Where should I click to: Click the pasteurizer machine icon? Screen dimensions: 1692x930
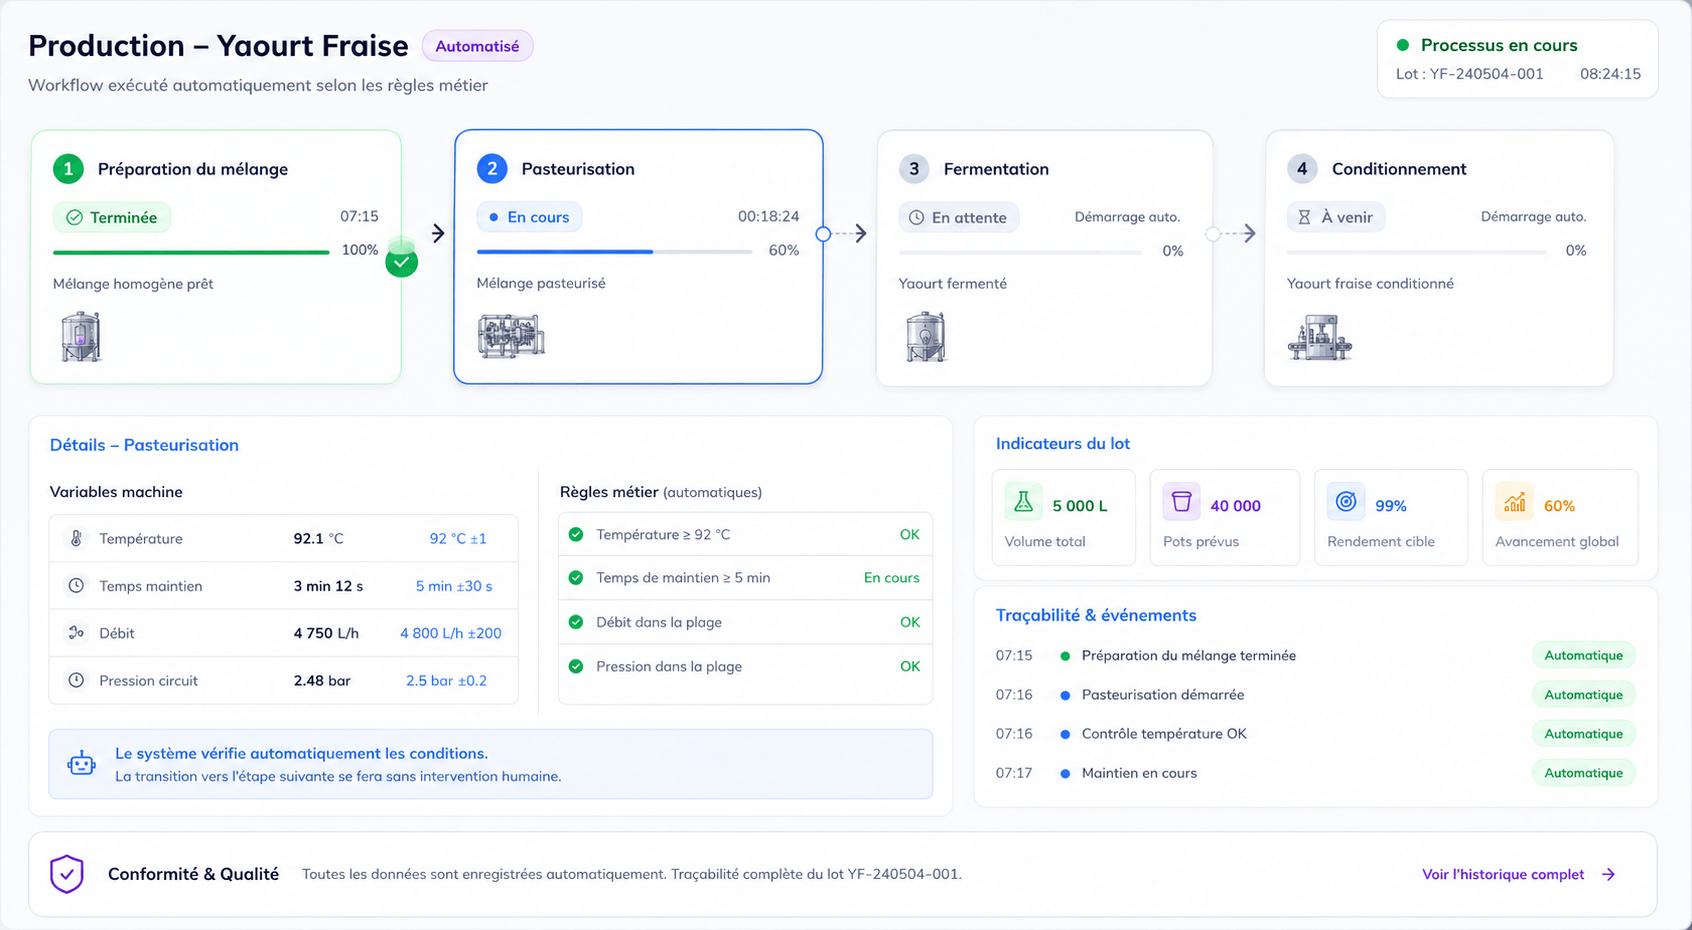511,336
